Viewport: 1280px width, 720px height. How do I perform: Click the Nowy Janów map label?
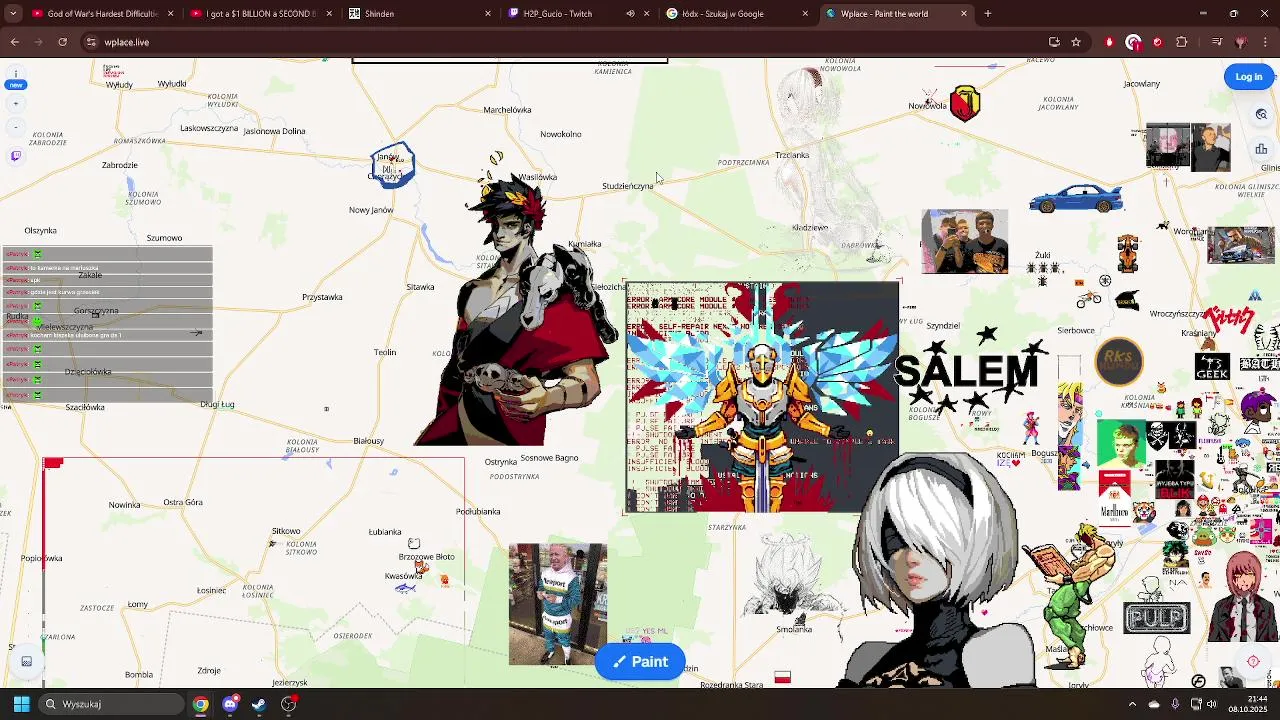pyautogui.click(x=371, y=210)
